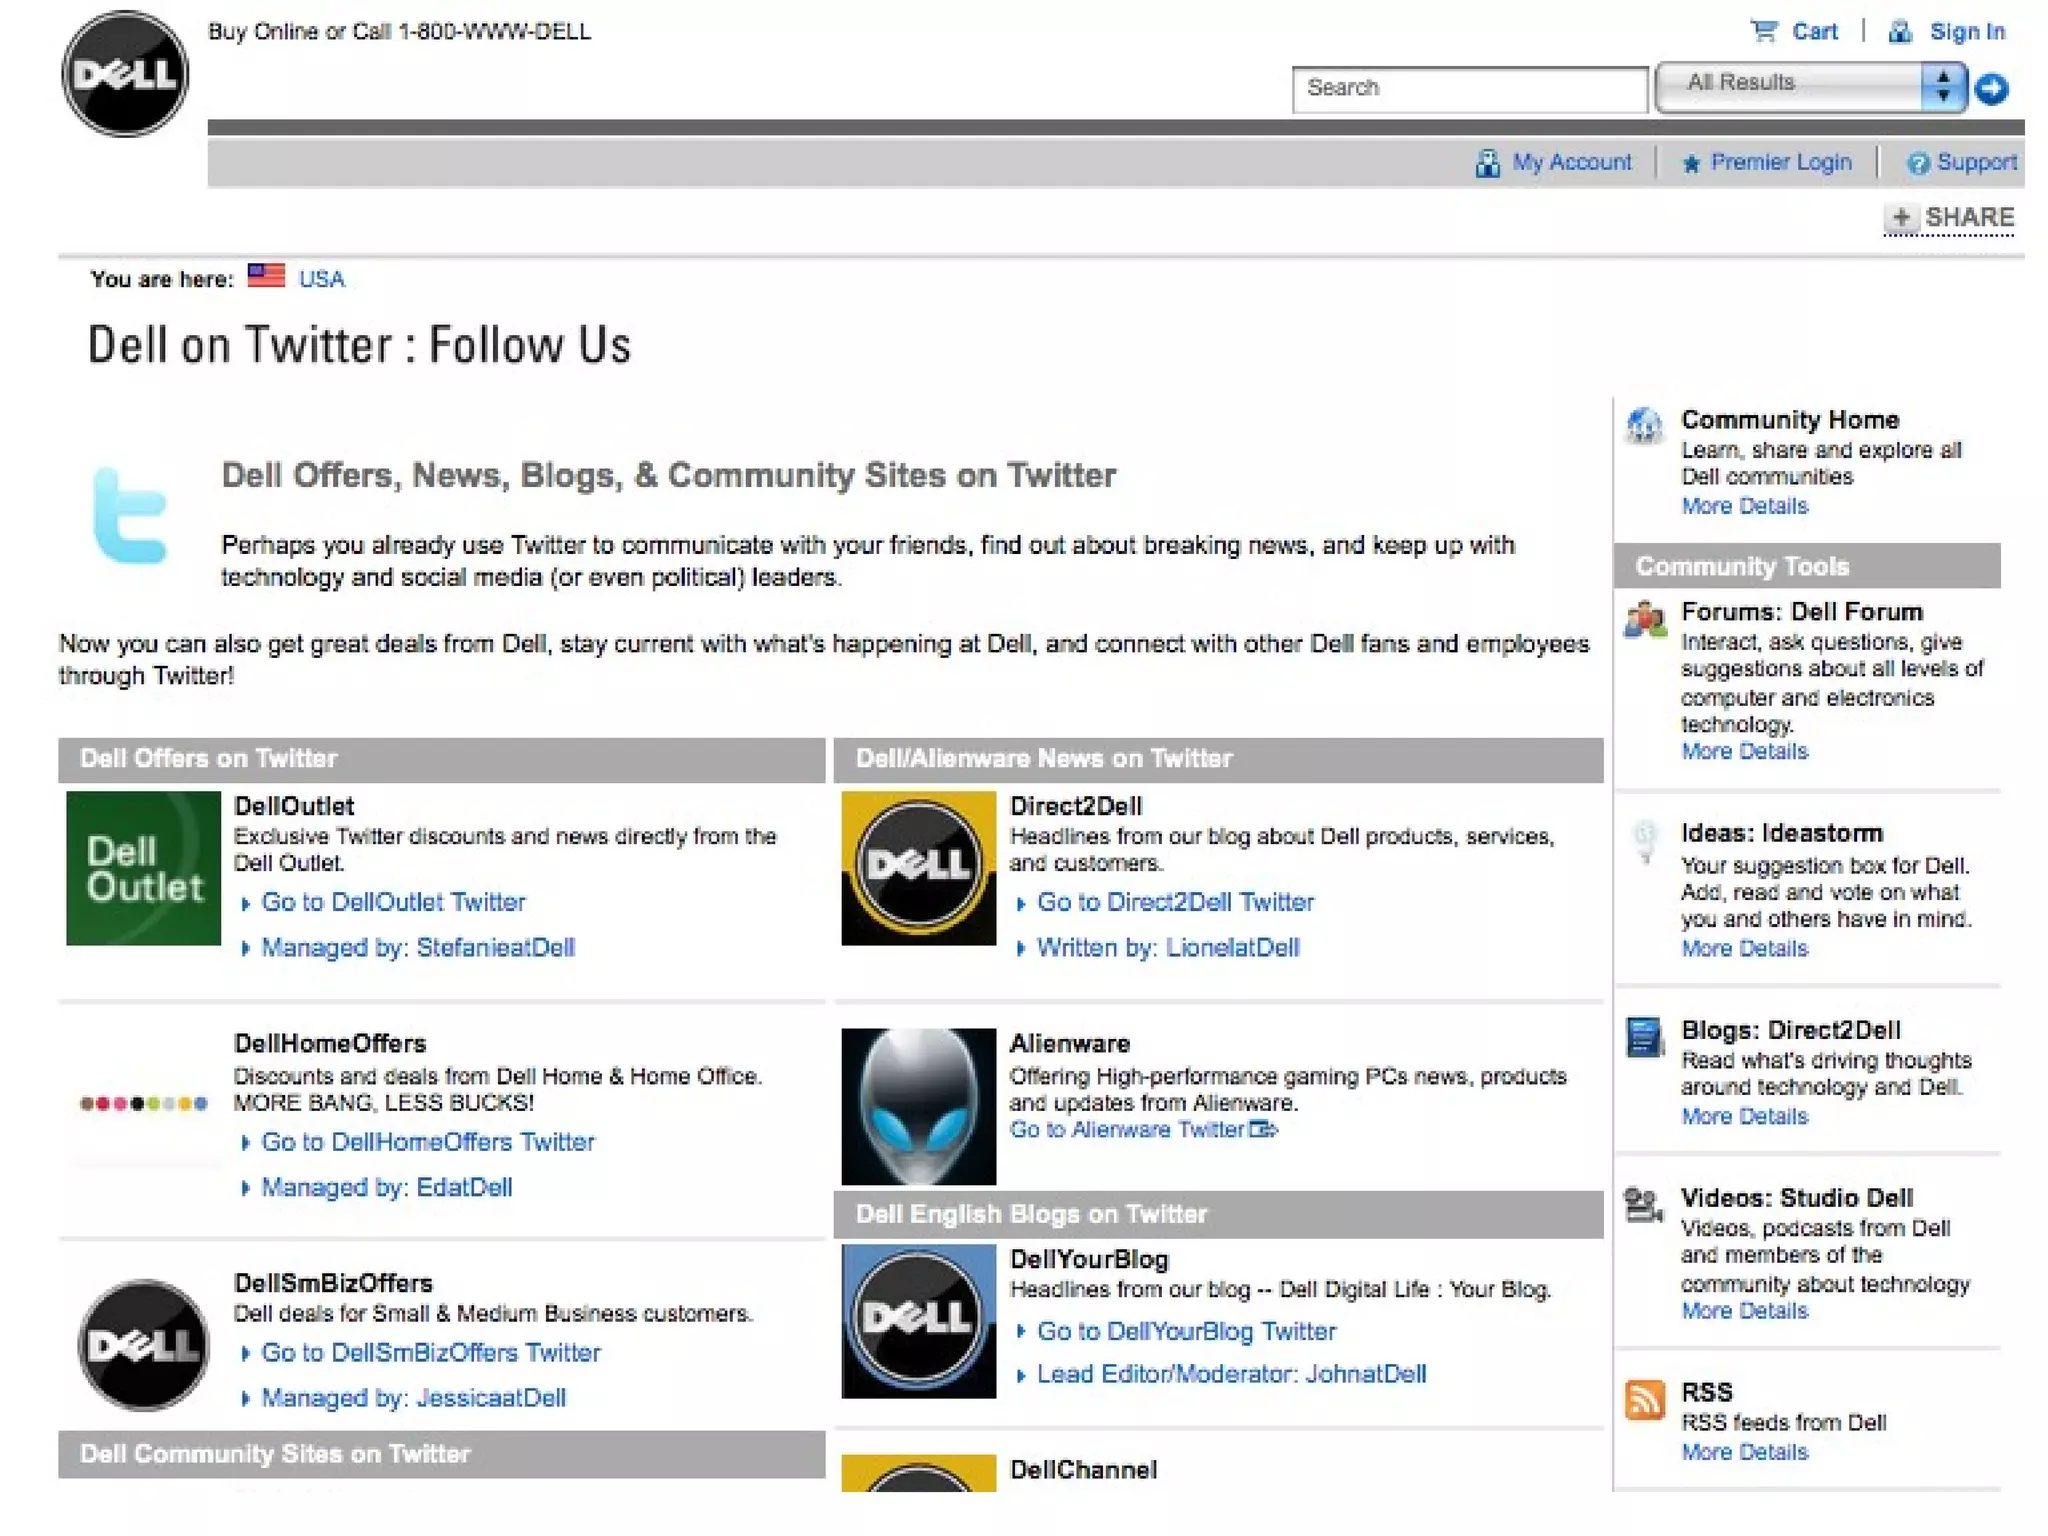Image resolution: width=2048 pixels, height=1536 pixels.
Task: Click the Ideastorm lightbulb icon
Action: (x=1644, y=841)
